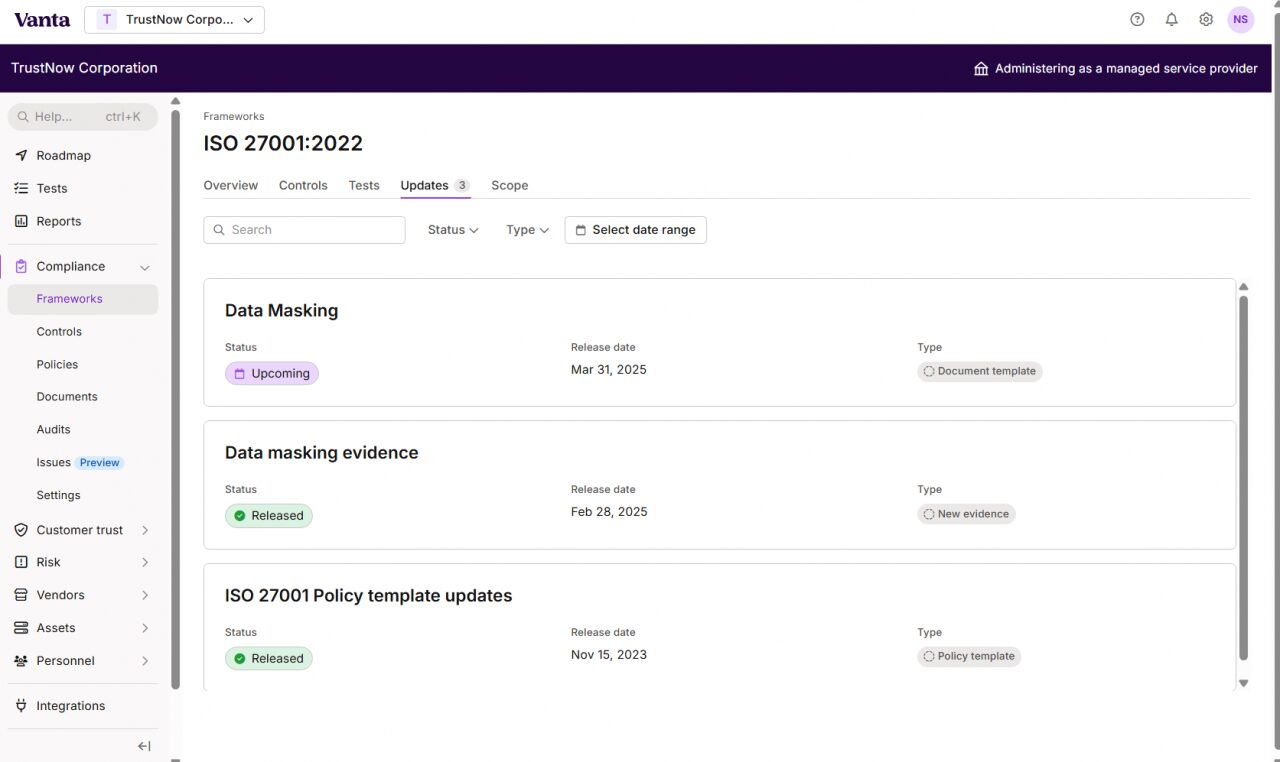Click the Vendors storefront icon
The image size is (1280, 762).
tap(21, 595)
